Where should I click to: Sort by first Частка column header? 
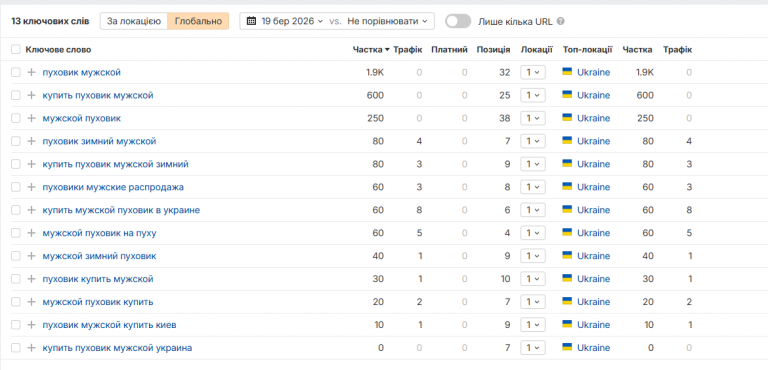click(371, 49)
